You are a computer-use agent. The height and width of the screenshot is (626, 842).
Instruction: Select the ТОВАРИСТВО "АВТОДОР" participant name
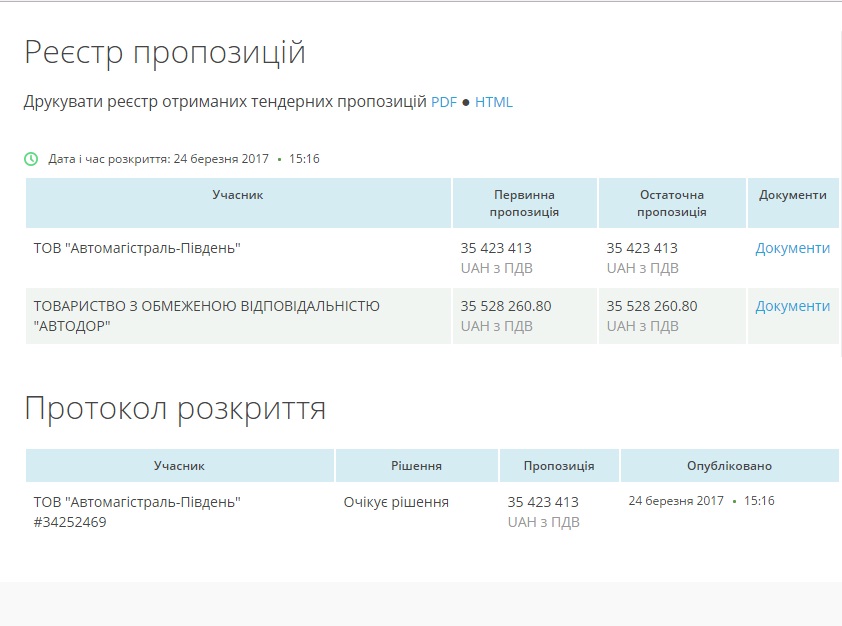pyautogui.click(x=206, y=315)
